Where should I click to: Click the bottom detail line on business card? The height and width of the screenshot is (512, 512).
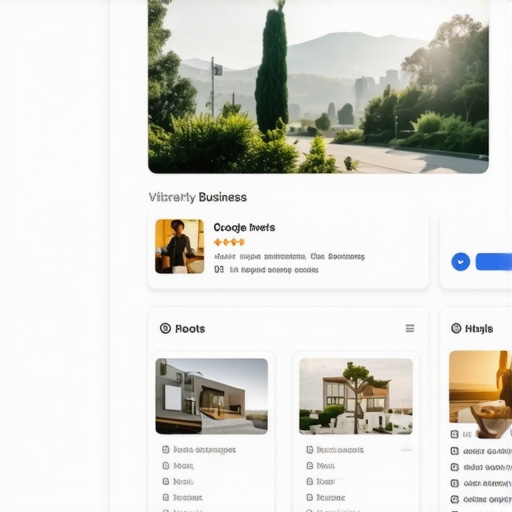click(266, 269)
